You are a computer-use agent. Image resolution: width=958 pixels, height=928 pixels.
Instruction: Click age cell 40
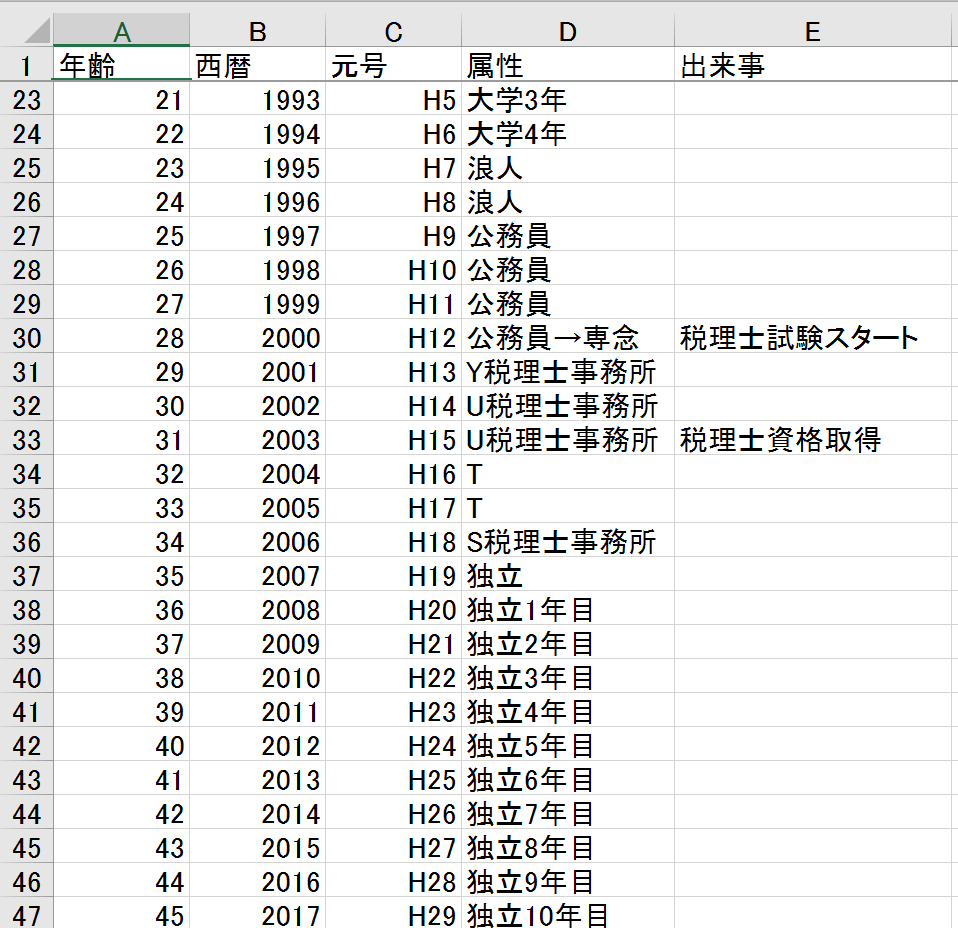click(x=122, y=745)
